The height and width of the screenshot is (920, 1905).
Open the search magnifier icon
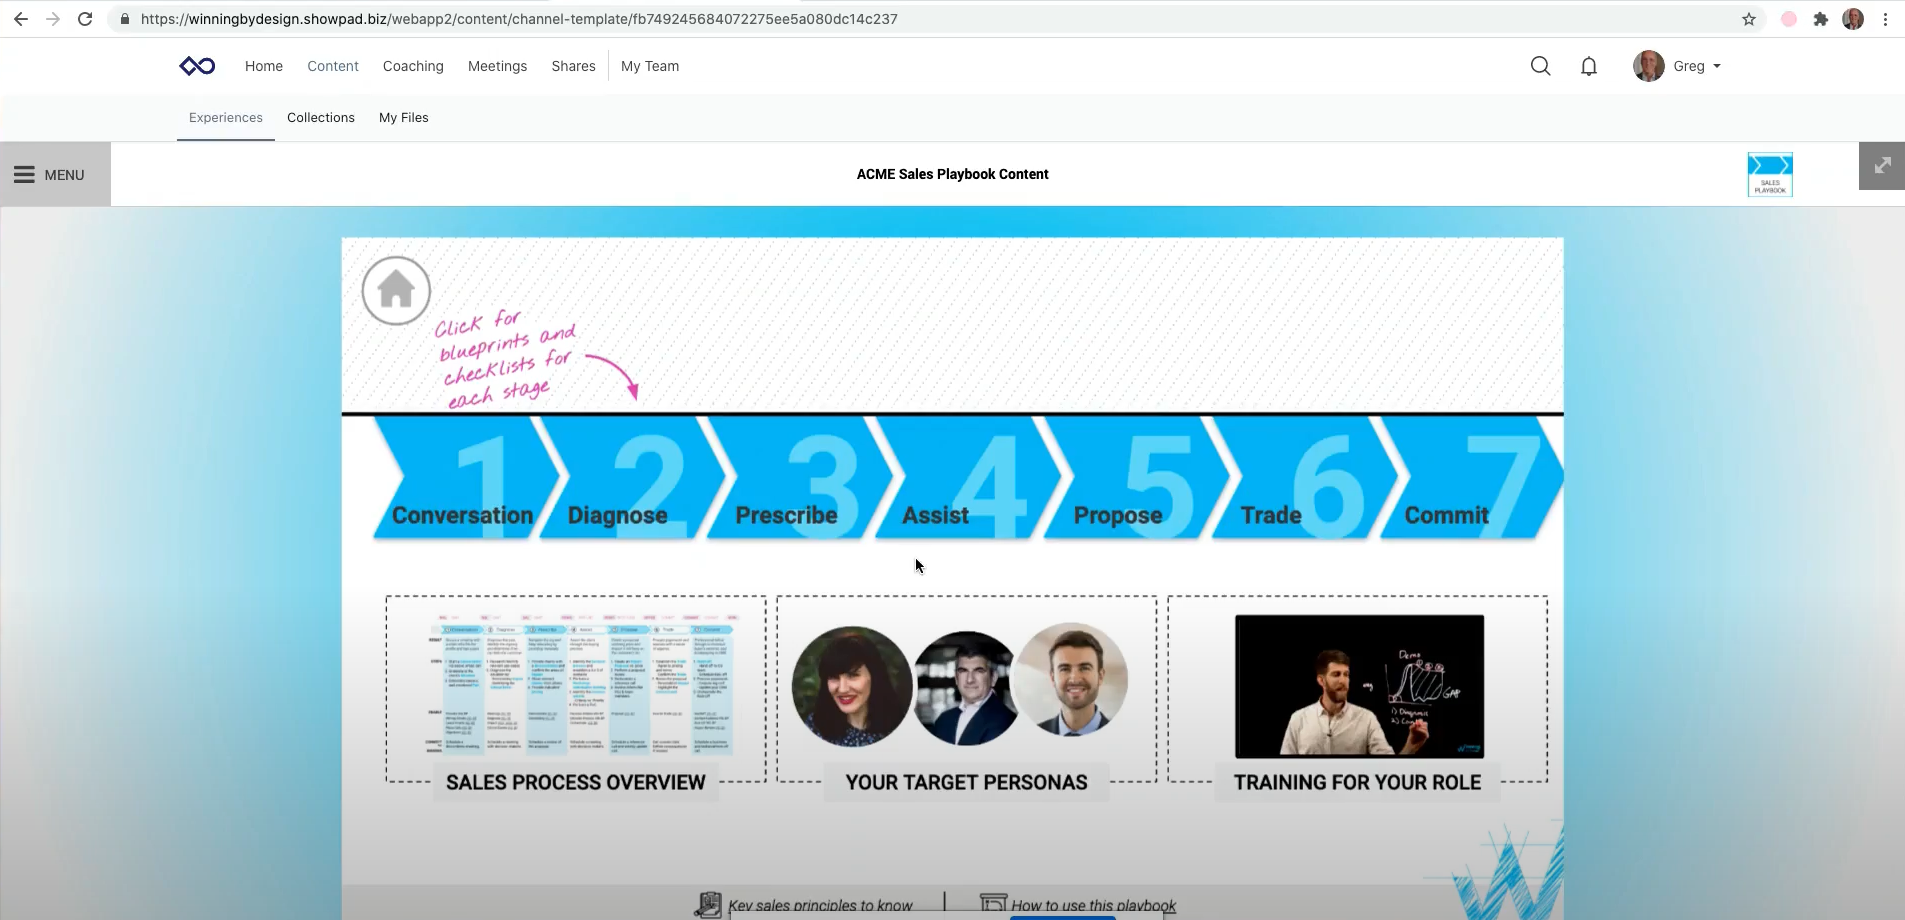1540,66
